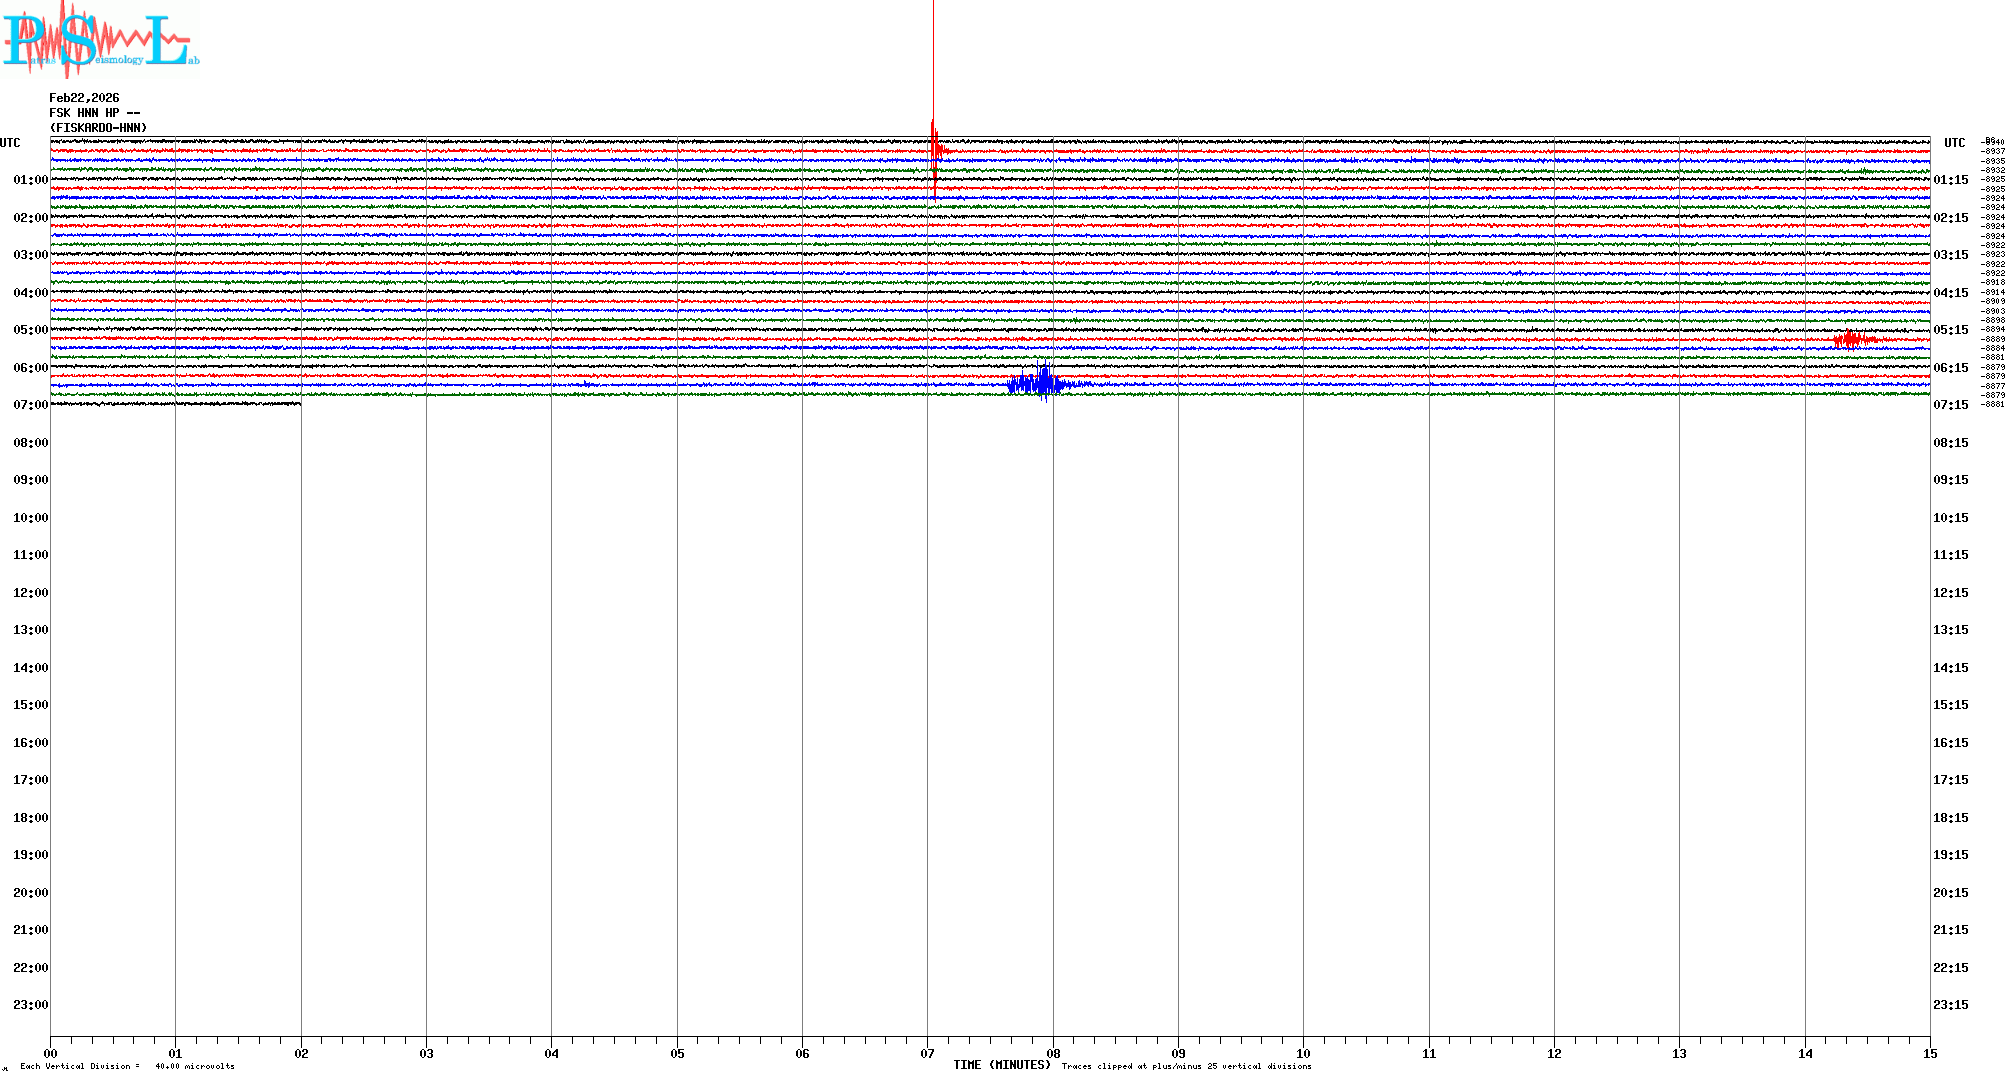Click the 18:15 label on right axis

click(1950, 818)
